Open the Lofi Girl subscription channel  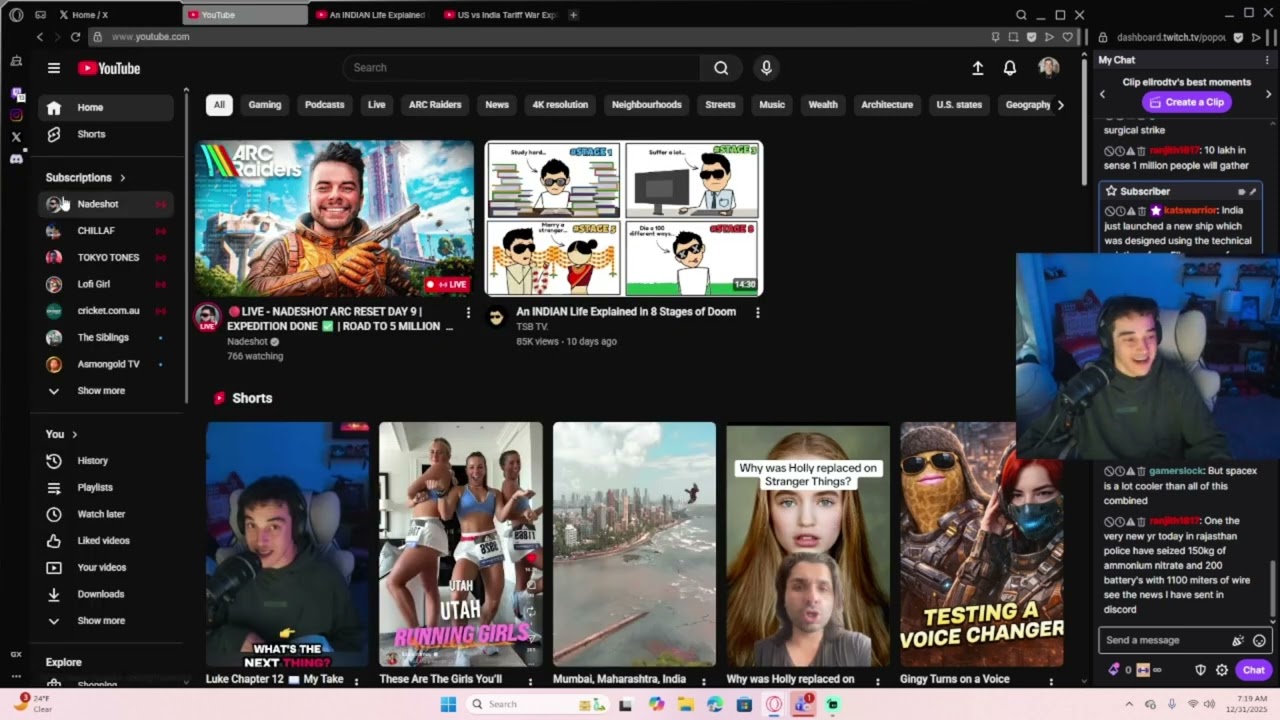coord(106,284)
